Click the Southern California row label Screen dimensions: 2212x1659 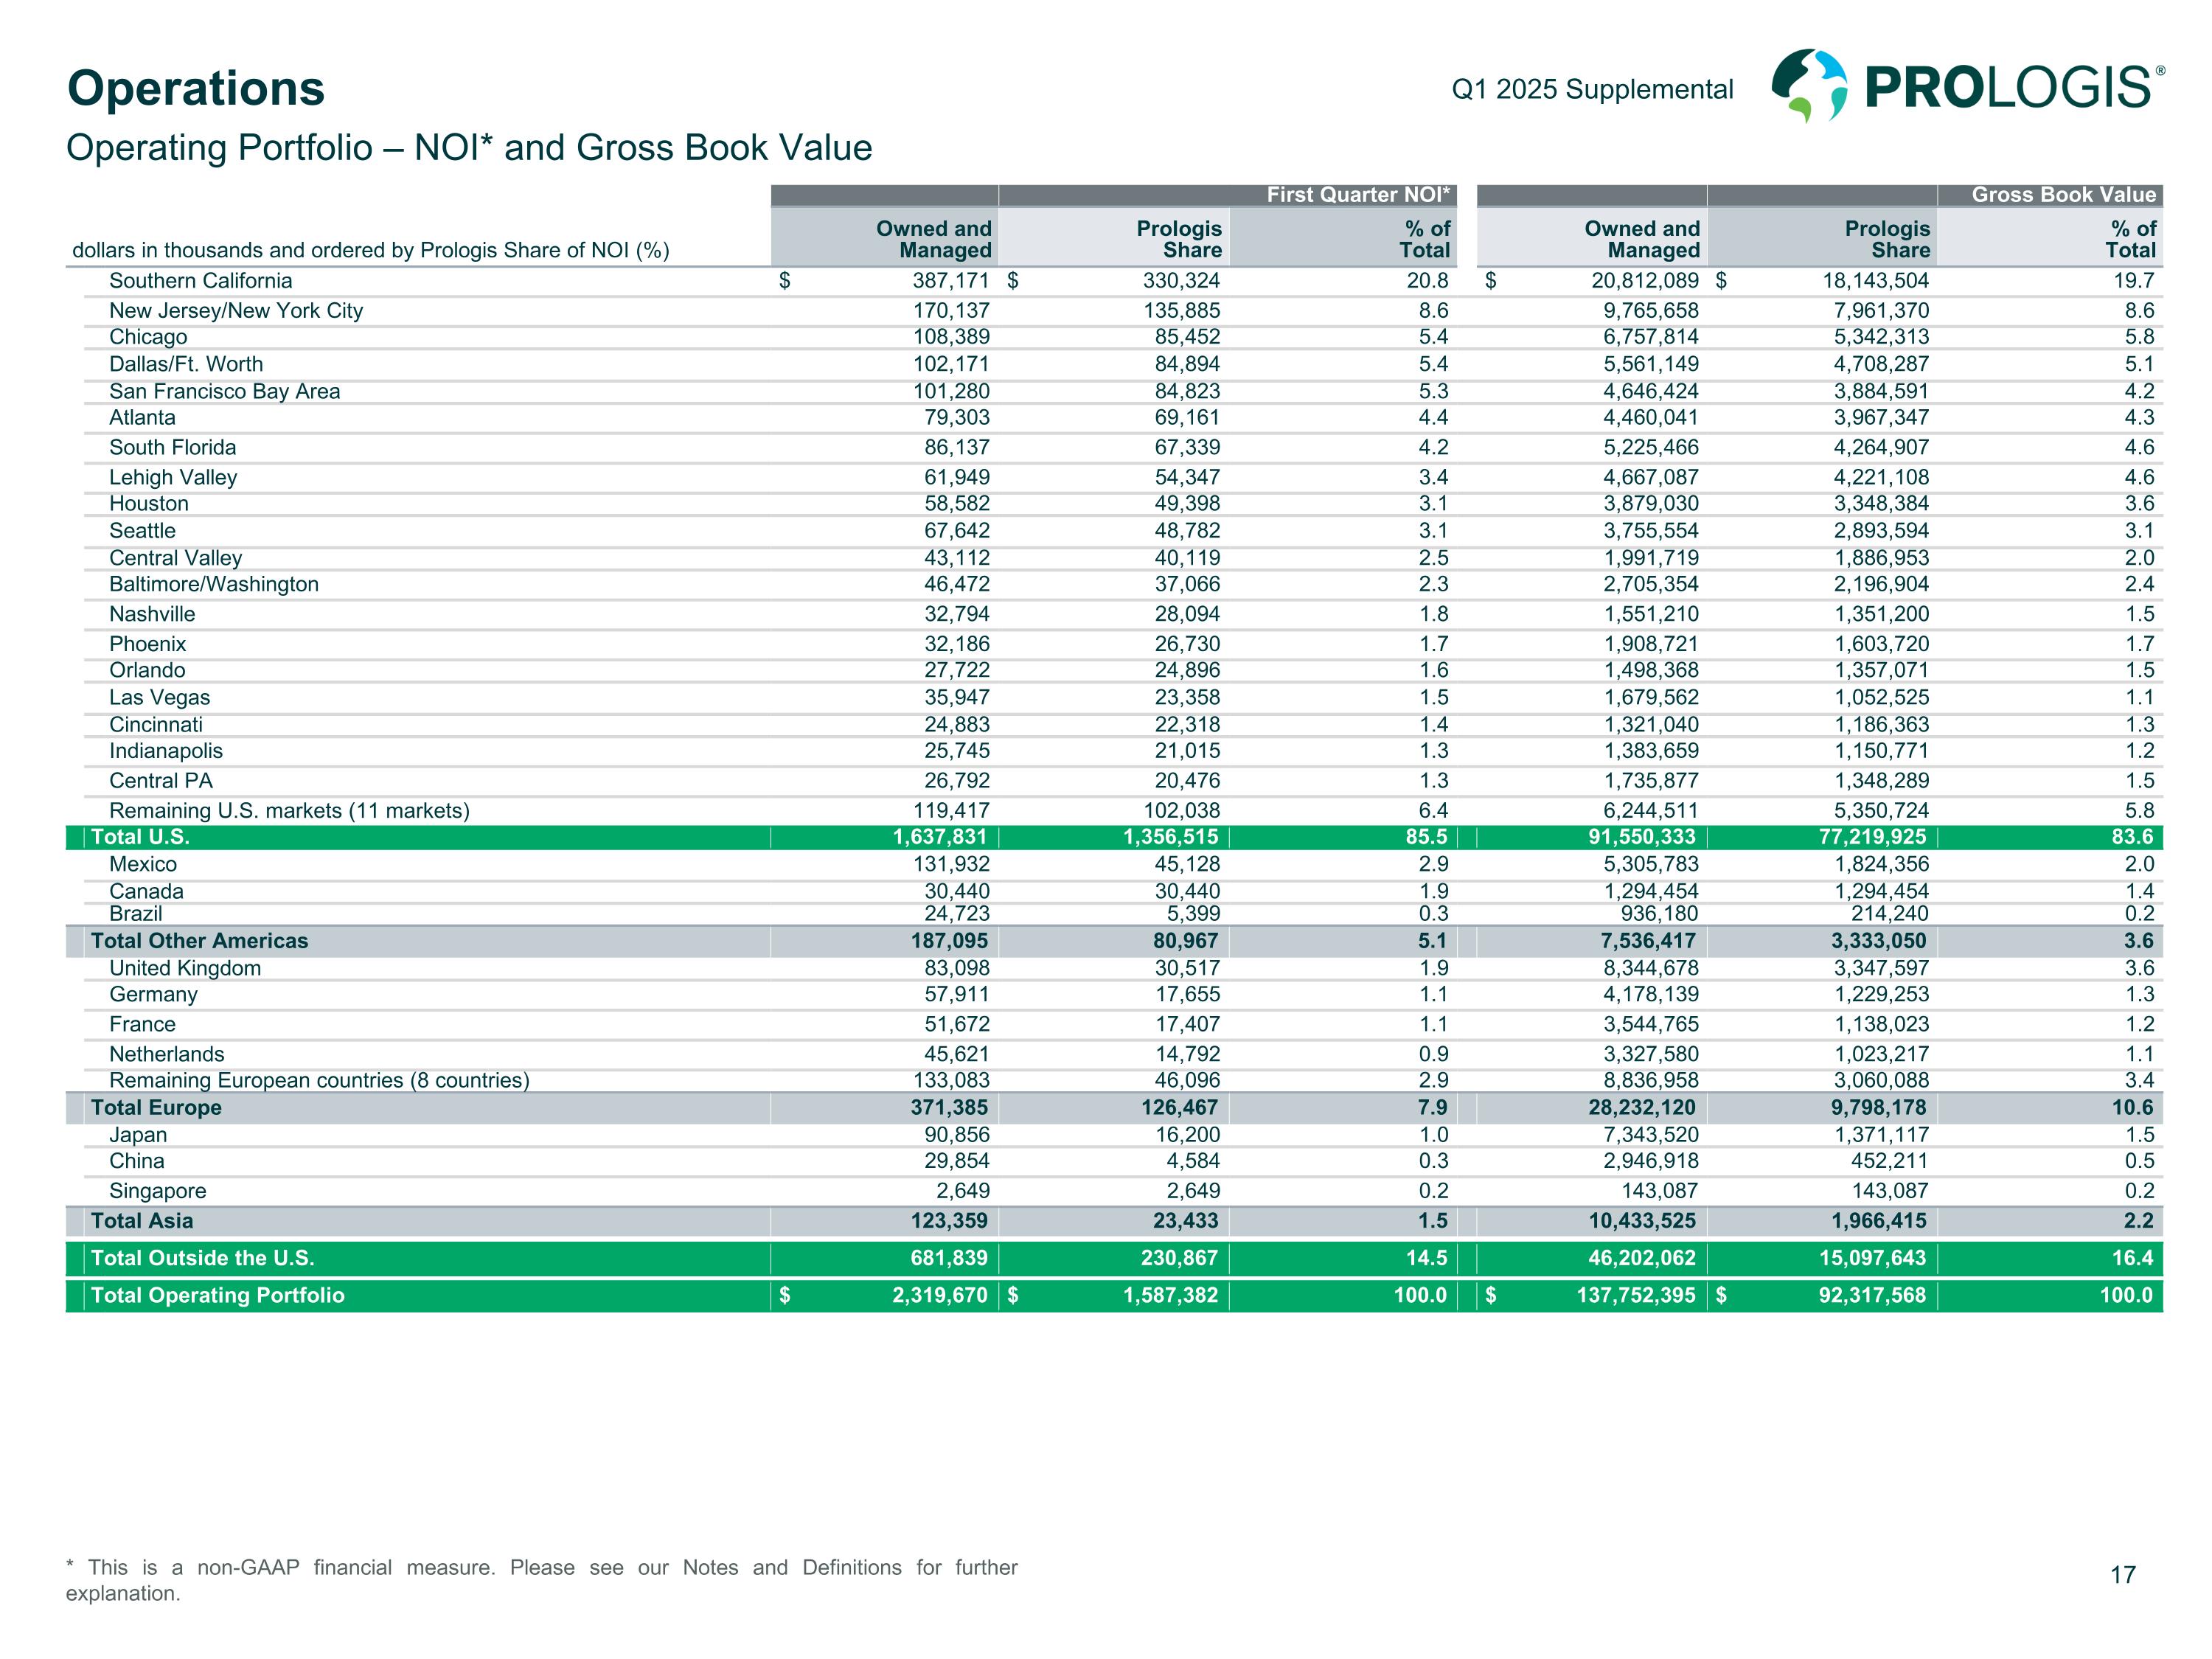pyautogui.click(x=200, y=281)
